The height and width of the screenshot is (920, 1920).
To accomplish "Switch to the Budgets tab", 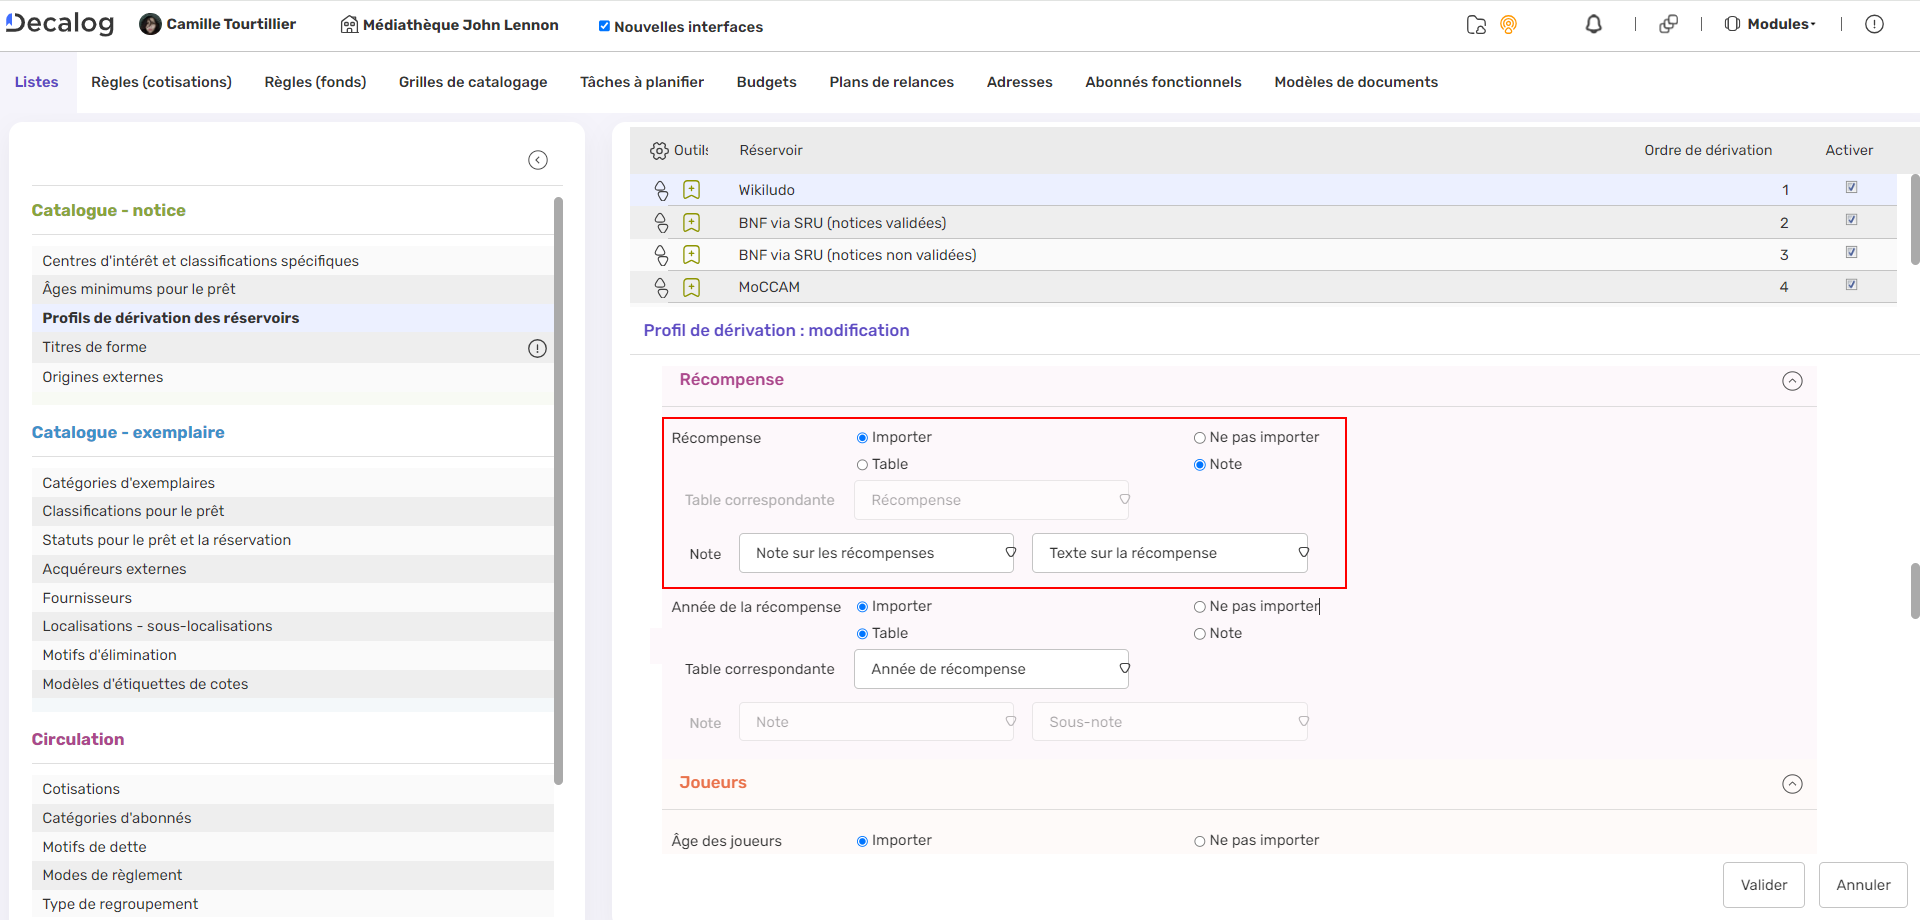I will 766,82.
